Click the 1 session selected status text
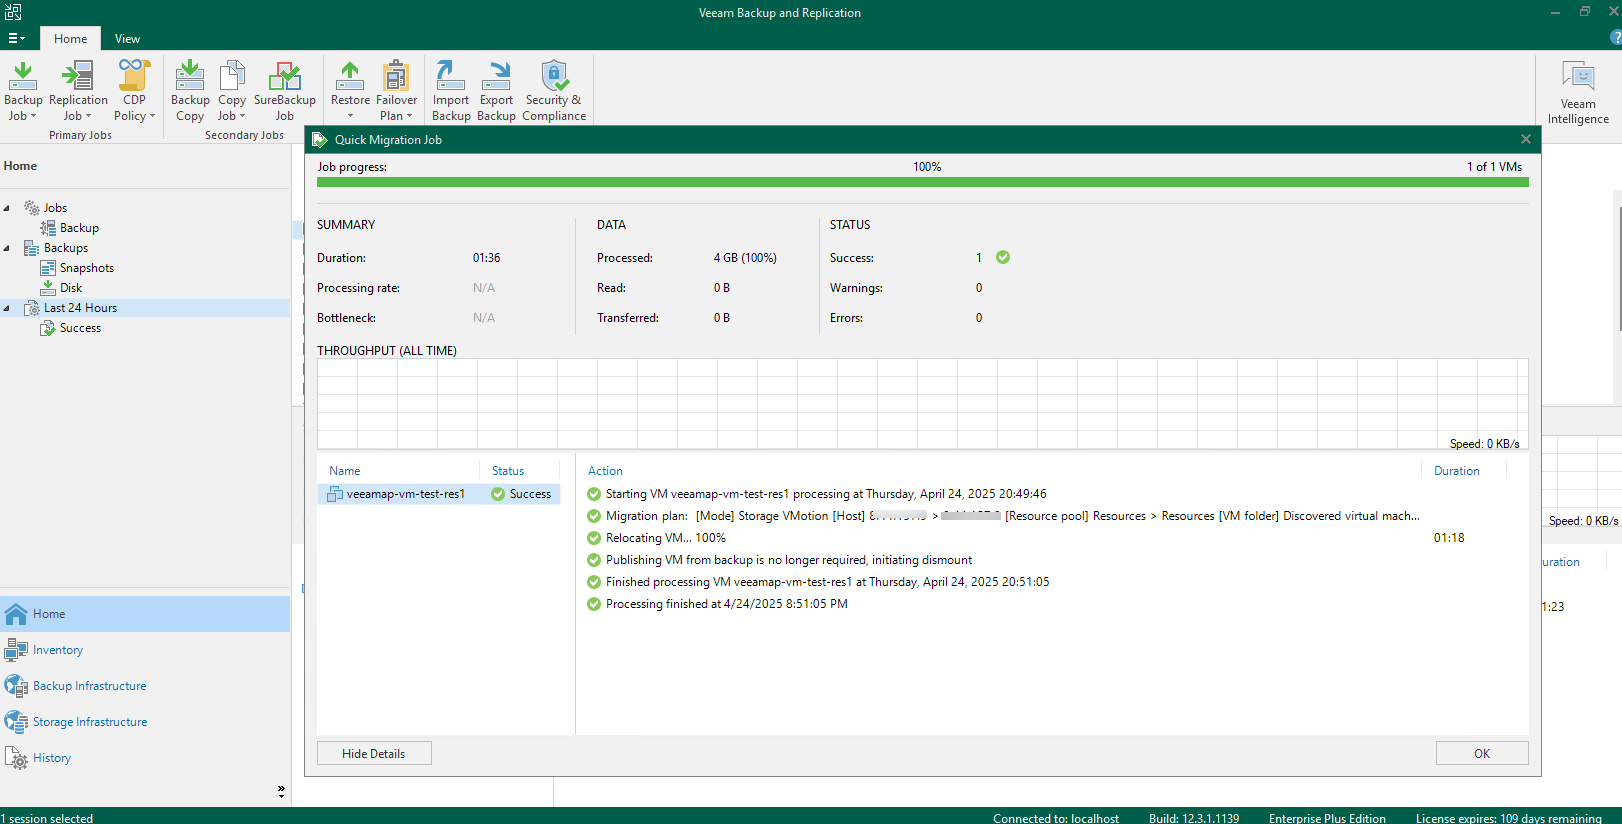This screenshot has width=1622, height=824. coord(47,818)
